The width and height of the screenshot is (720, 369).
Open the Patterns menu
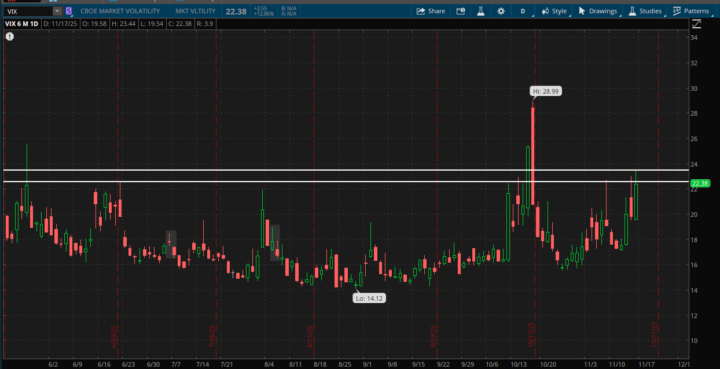(691, 11)
